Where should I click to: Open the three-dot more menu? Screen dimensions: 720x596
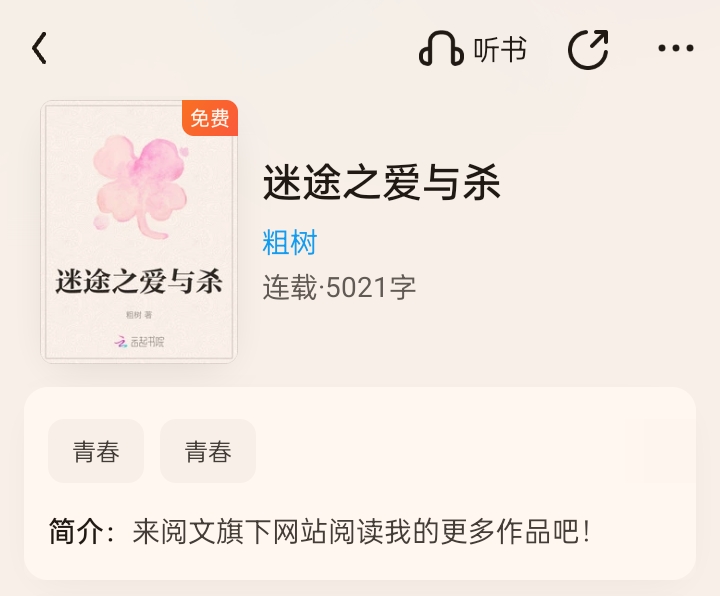[x=675, y=48]
